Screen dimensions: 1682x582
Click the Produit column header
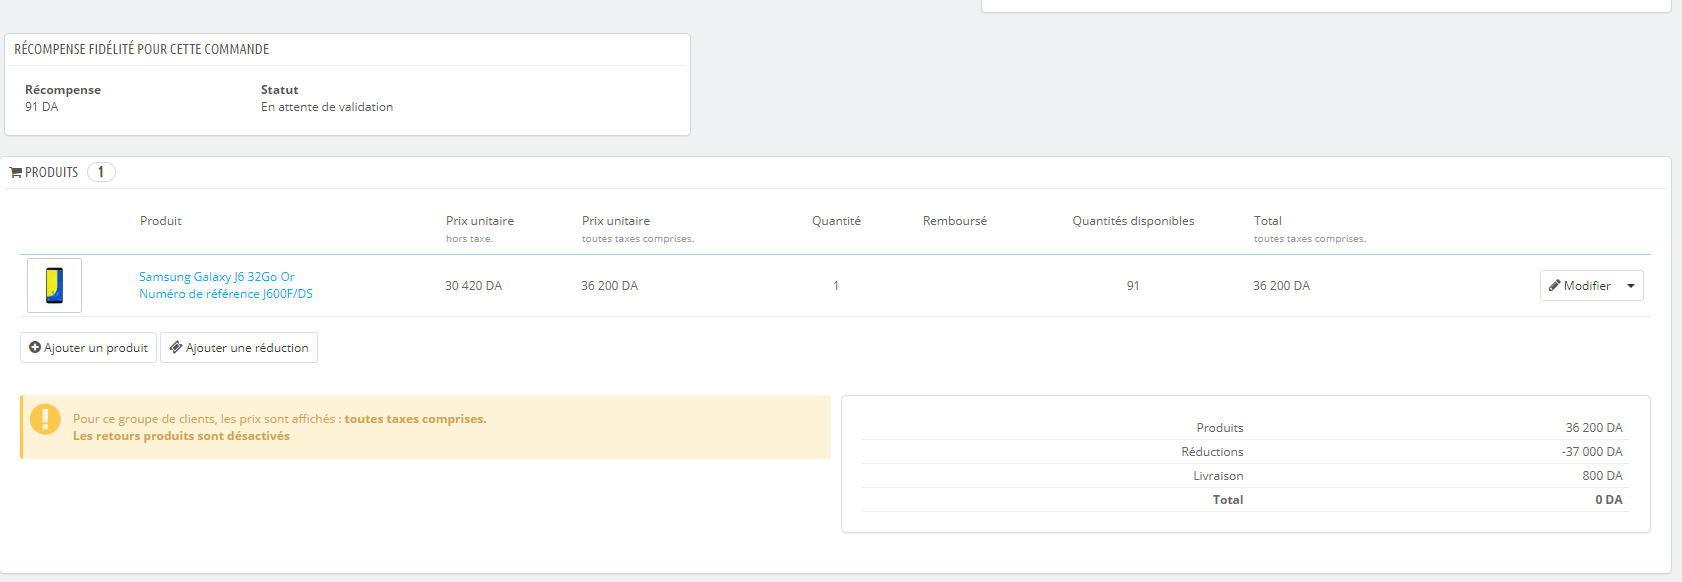tap(161, 221)
